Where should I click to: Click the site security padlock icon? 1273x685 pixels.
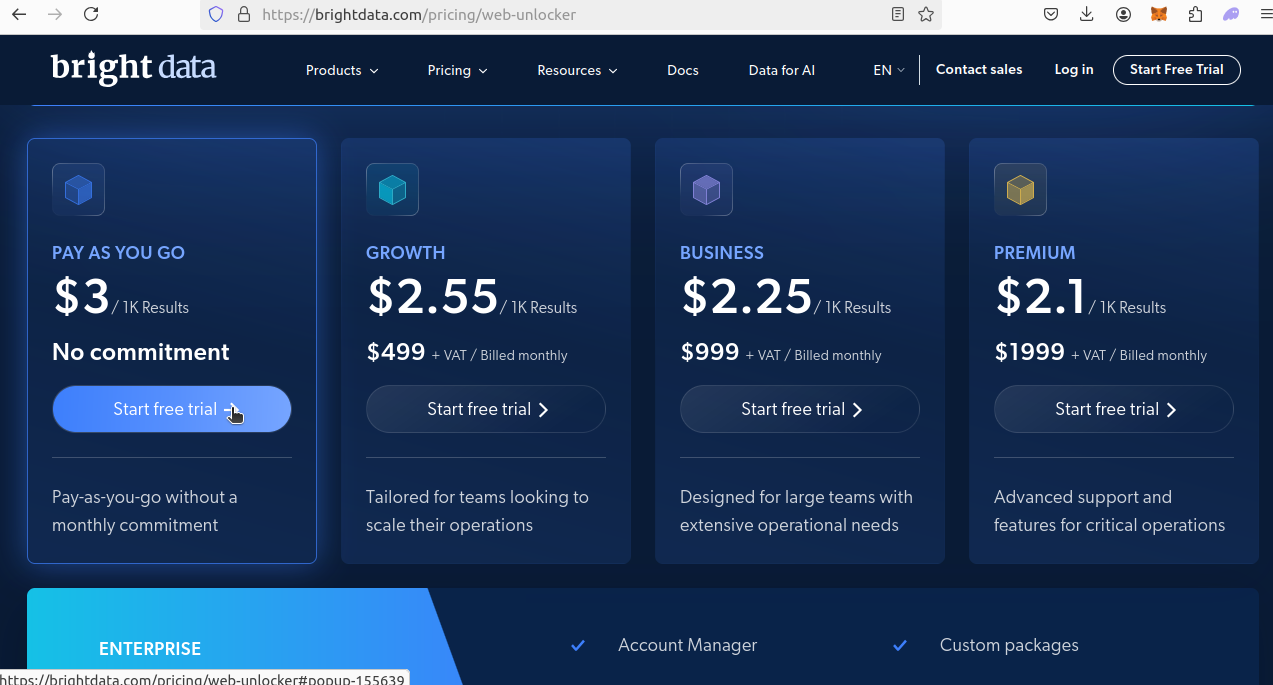(243, 15)
